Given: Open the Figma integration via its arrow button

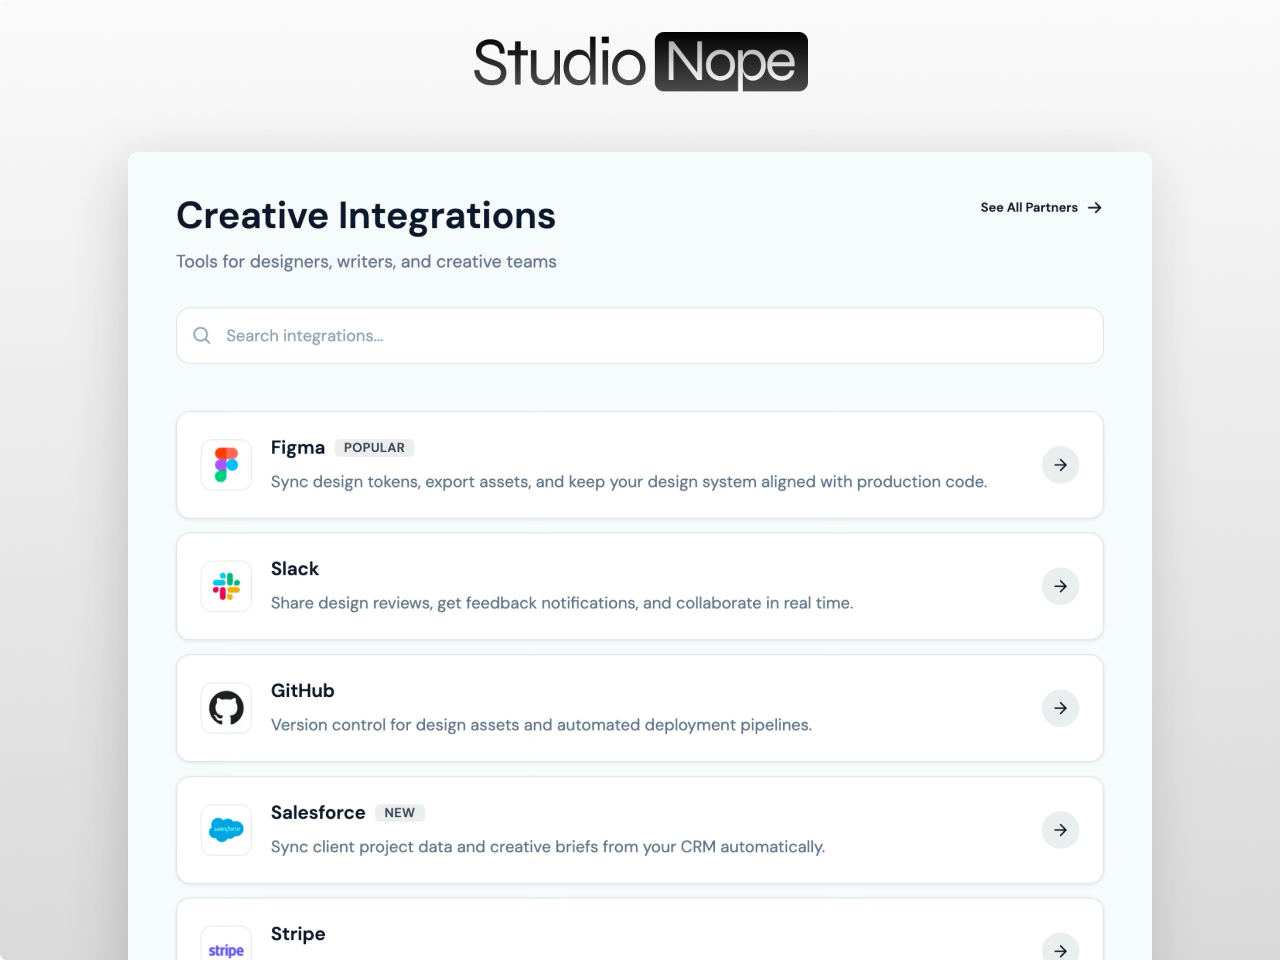Looking at the screenshot, I should [x=1060, y=465].
